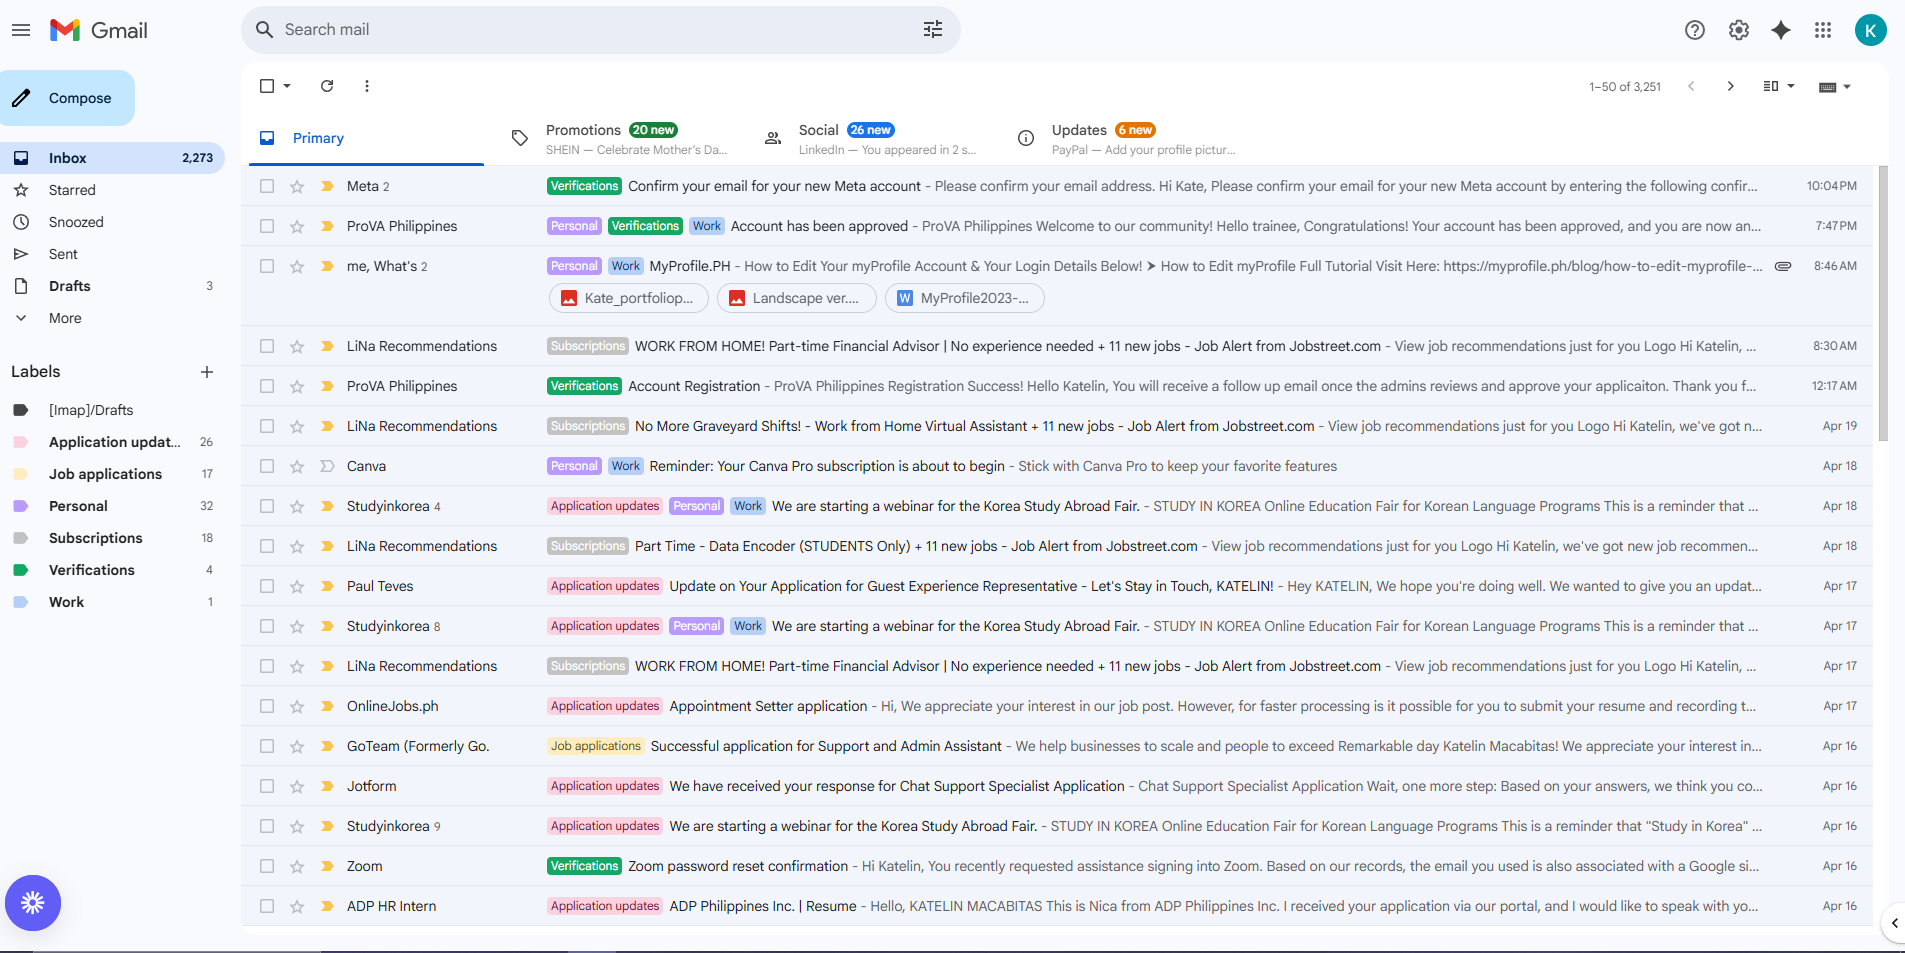Click the Compose button
Screen dimensions: 1905x953
pos(67,98)
